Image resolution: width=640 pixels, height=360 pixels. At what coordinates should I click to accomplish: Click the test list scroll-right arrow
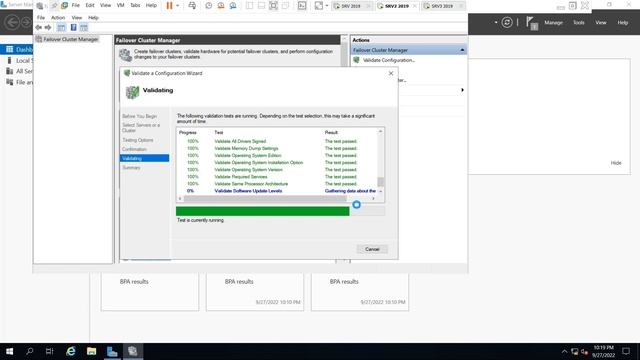[373, 198]
